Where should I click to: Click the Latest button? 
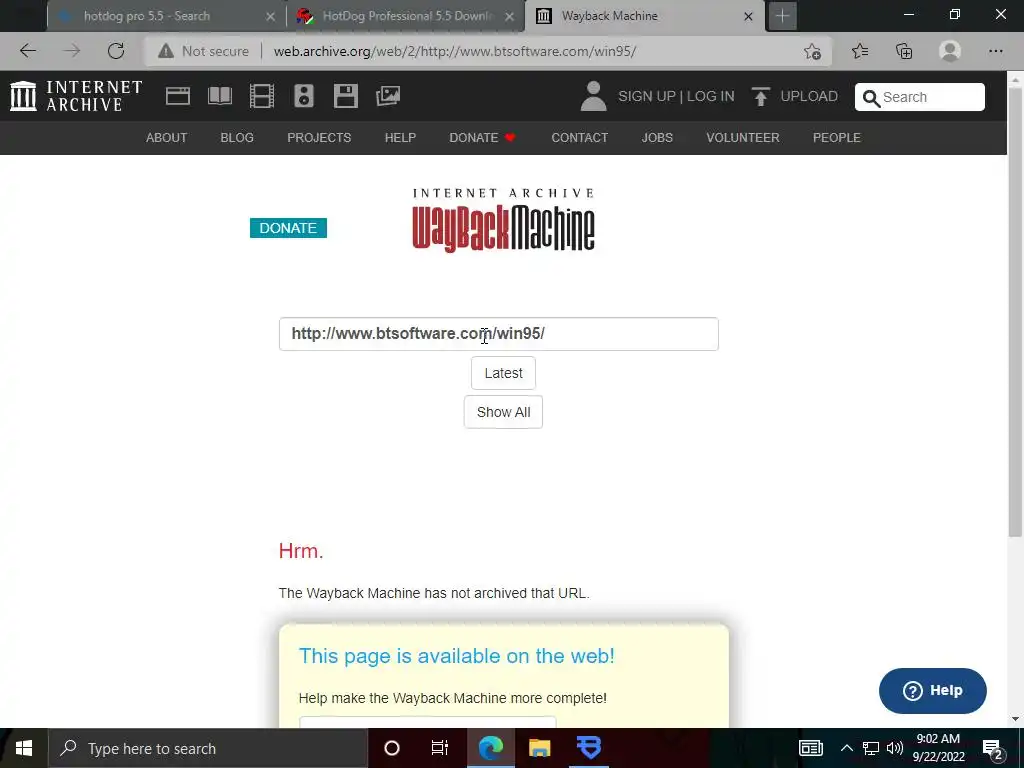(504, 373)
